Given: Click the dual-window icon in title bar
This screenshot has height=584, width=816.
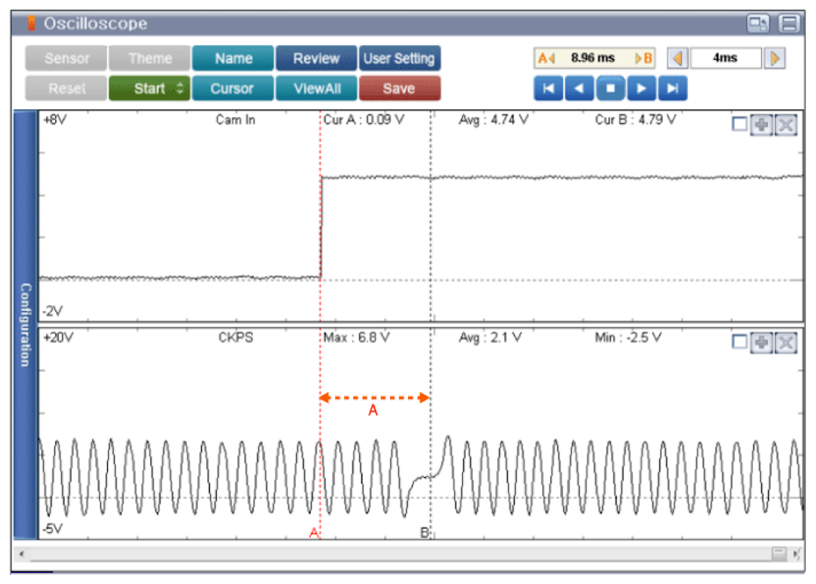Looking at the screenshot, I should tap(758, 23).
